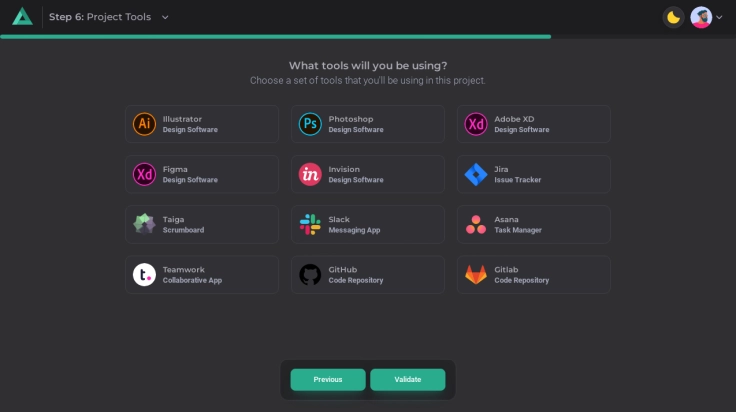Open the user avatar menu chevron
Screen dimensions: 736x412
[720, 18]
